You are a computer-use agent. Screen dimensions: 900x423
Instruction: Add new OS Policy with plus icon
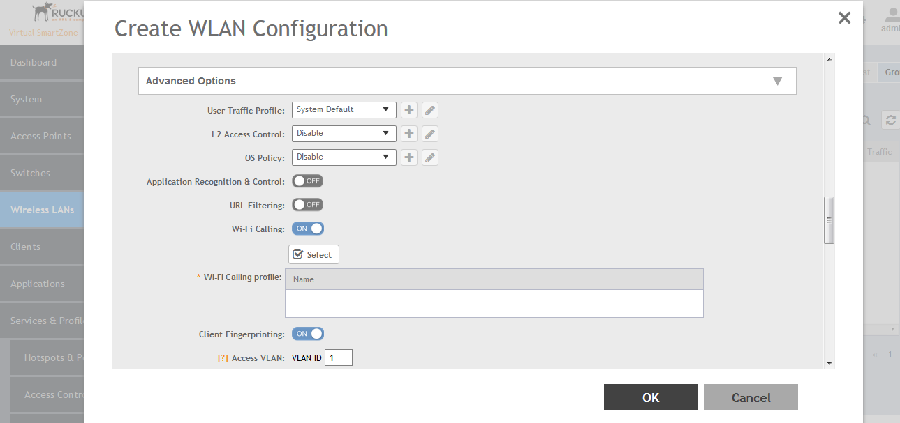409,157
